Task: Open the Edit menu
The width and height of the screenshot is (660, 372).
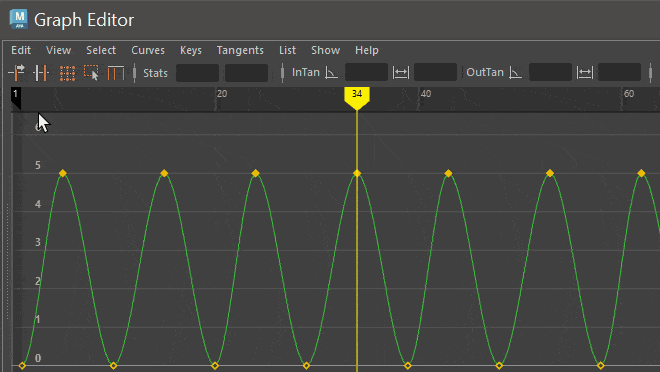Action: [x=21, y=50]
